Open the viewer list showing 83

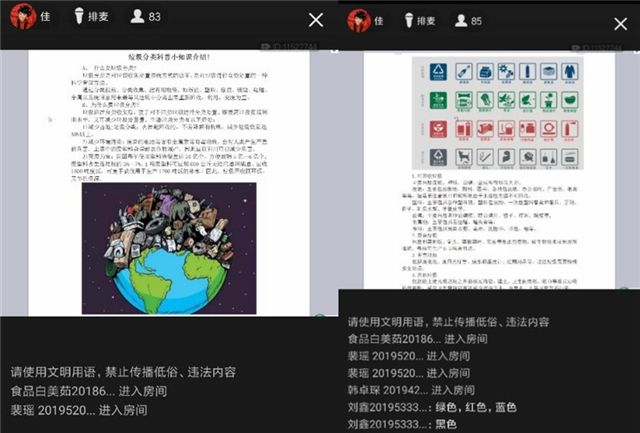click(x=145, y=16)
